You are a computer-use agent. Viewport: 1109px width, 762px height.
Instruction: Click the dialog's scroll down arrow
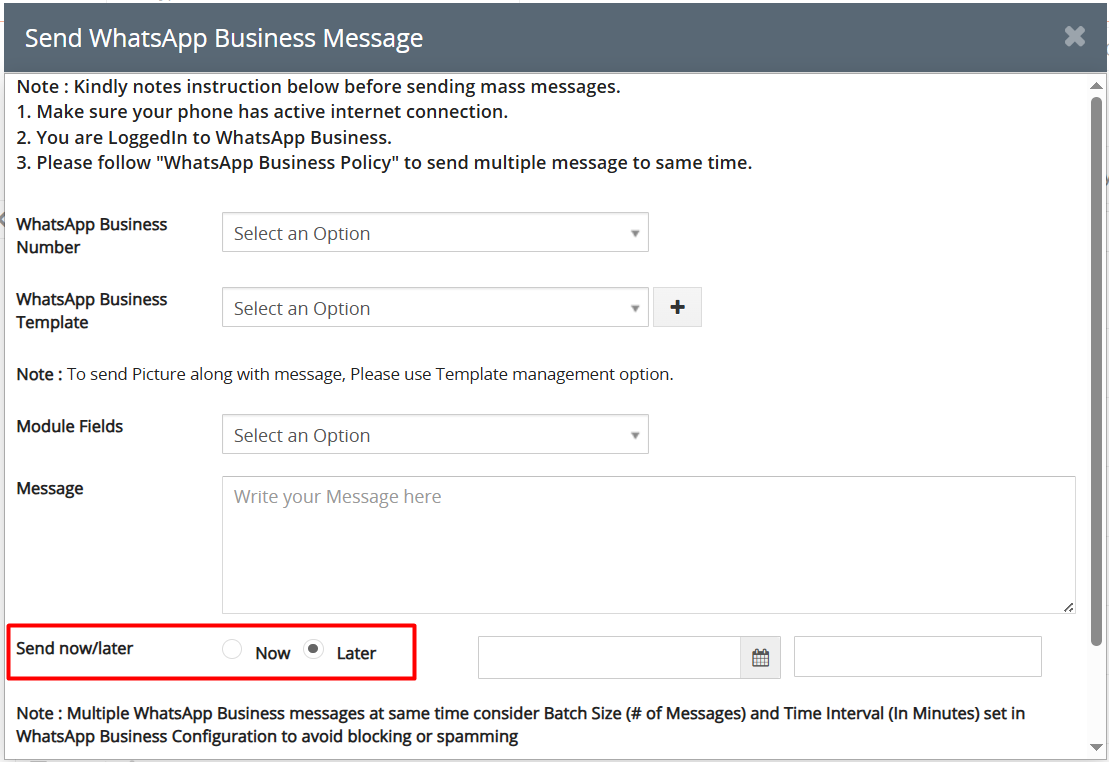point(1096,748)
